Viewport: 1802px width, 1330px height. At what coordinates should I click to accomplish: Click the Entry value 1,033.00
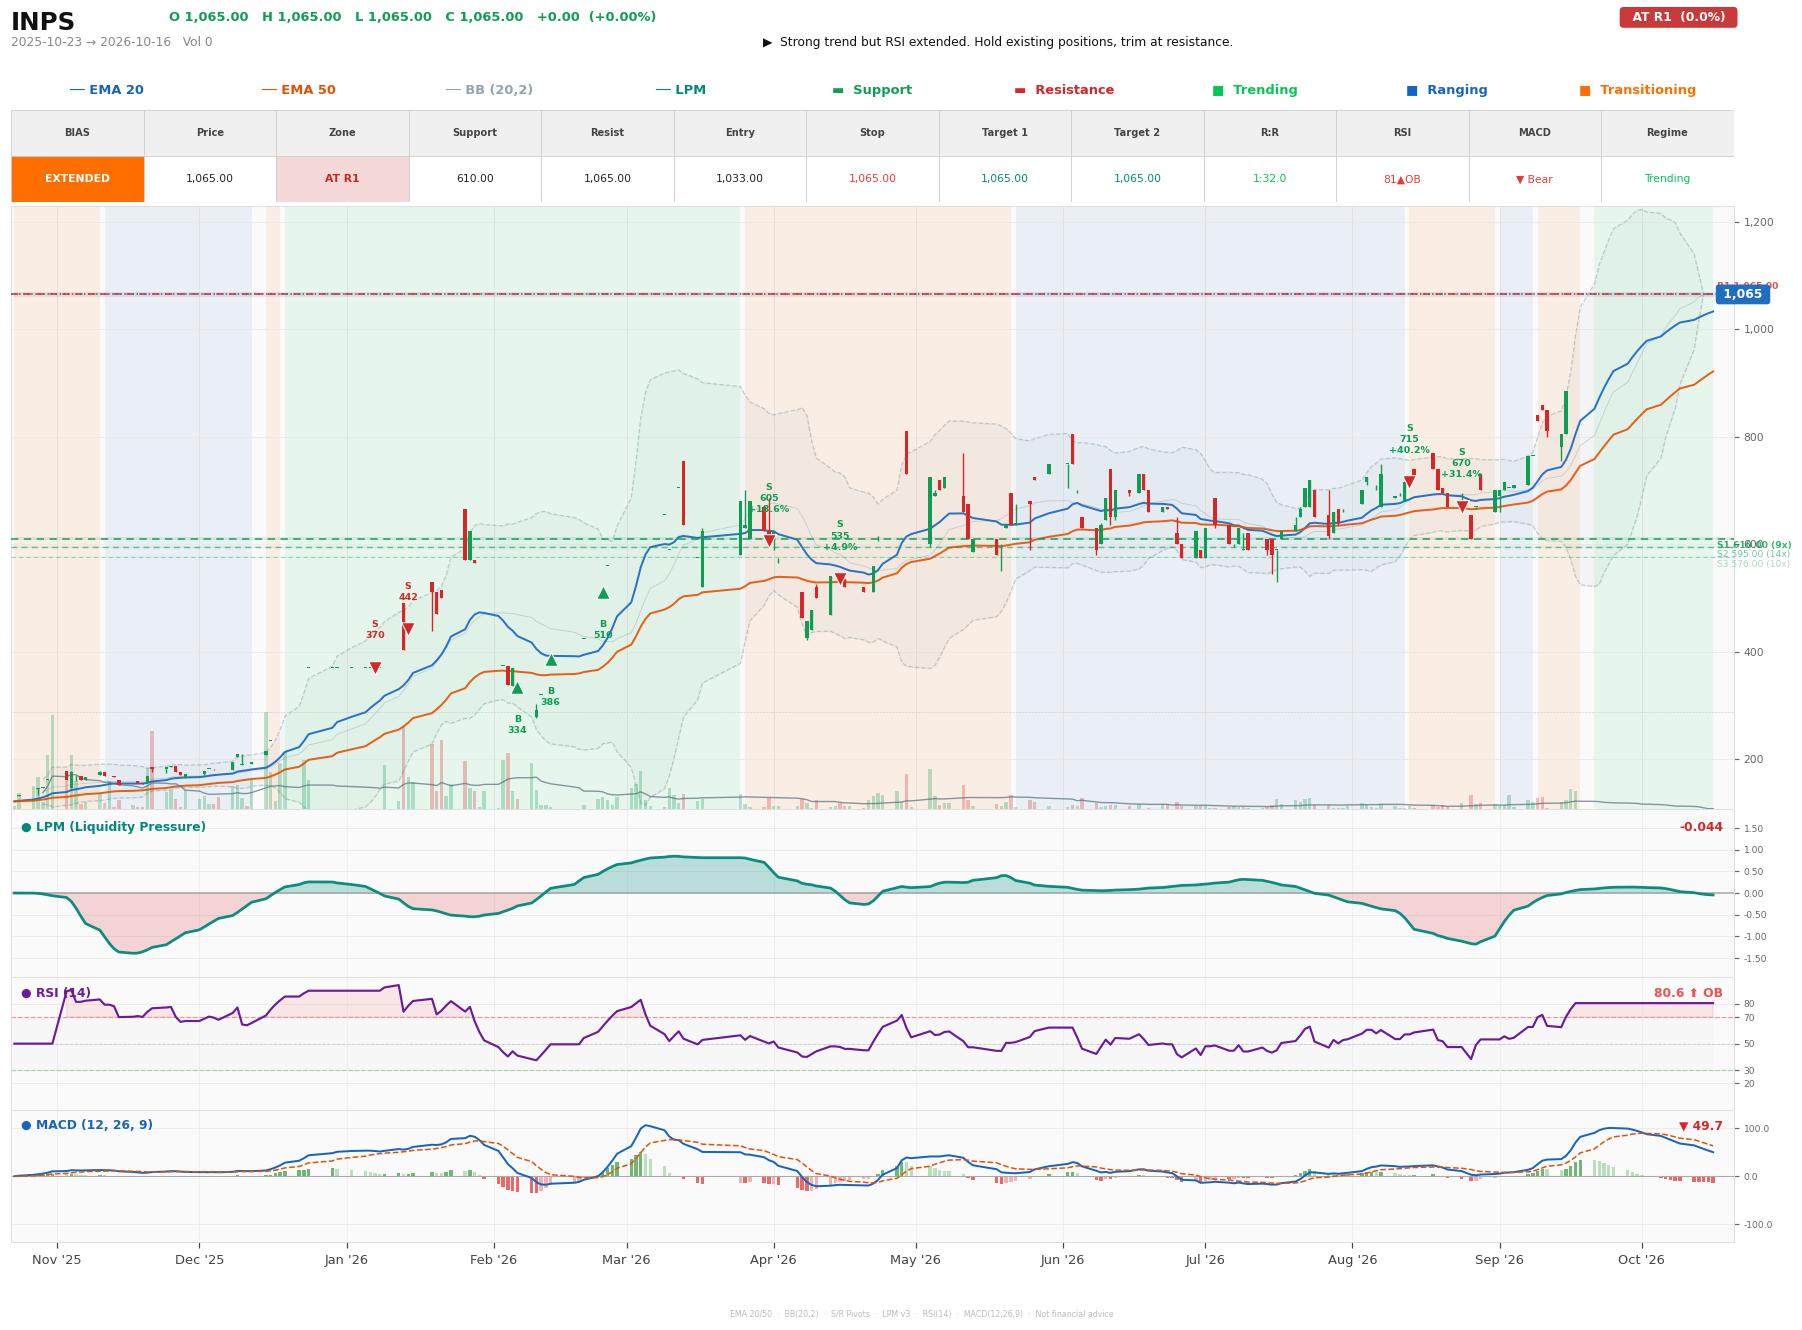pyautogui.click(x=740, y=179)
